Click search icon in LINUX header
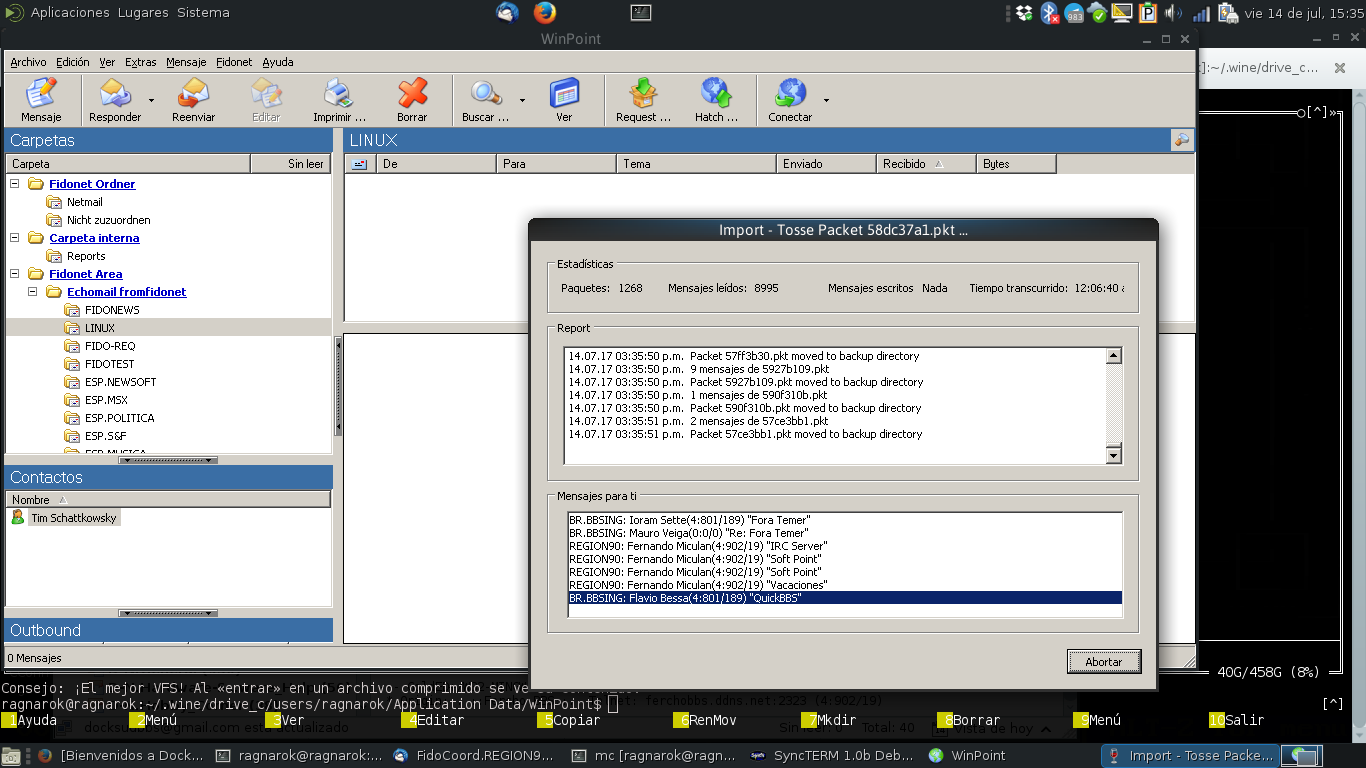The width and height of the screenshot is (1366, 768). point(1182,141)
